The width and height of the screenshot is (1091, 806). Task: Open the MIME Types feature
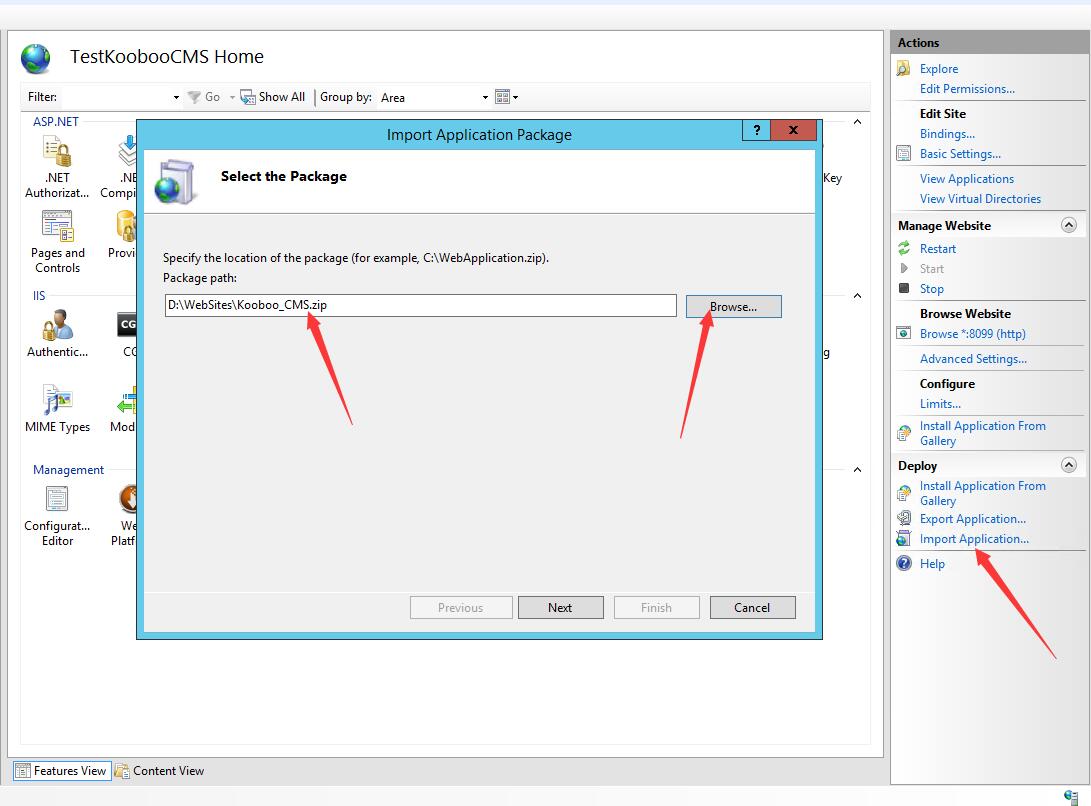(57, 400)
